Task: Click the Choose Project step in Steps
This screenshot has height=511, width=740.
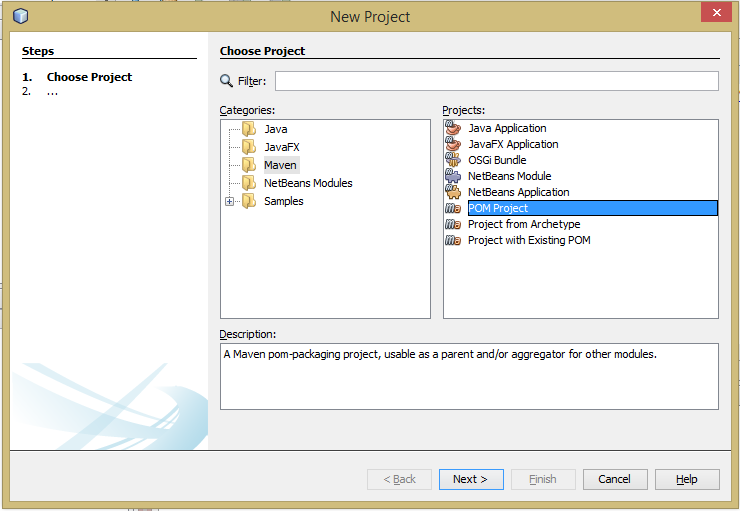Action: point(89,77)
